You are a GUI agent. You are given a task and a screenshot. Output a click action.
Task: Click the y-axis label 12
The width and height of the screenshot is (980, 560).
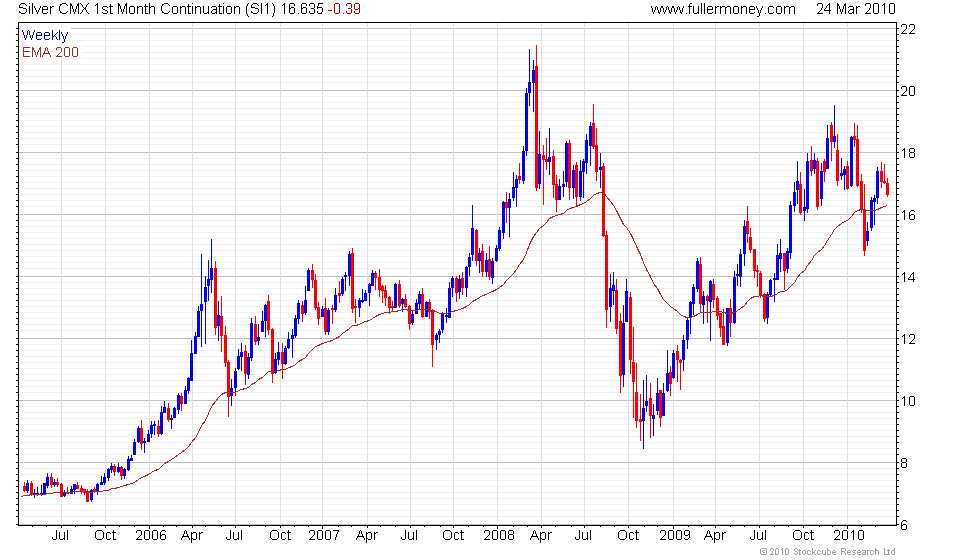pyautogui.click(x=908, y=339)
